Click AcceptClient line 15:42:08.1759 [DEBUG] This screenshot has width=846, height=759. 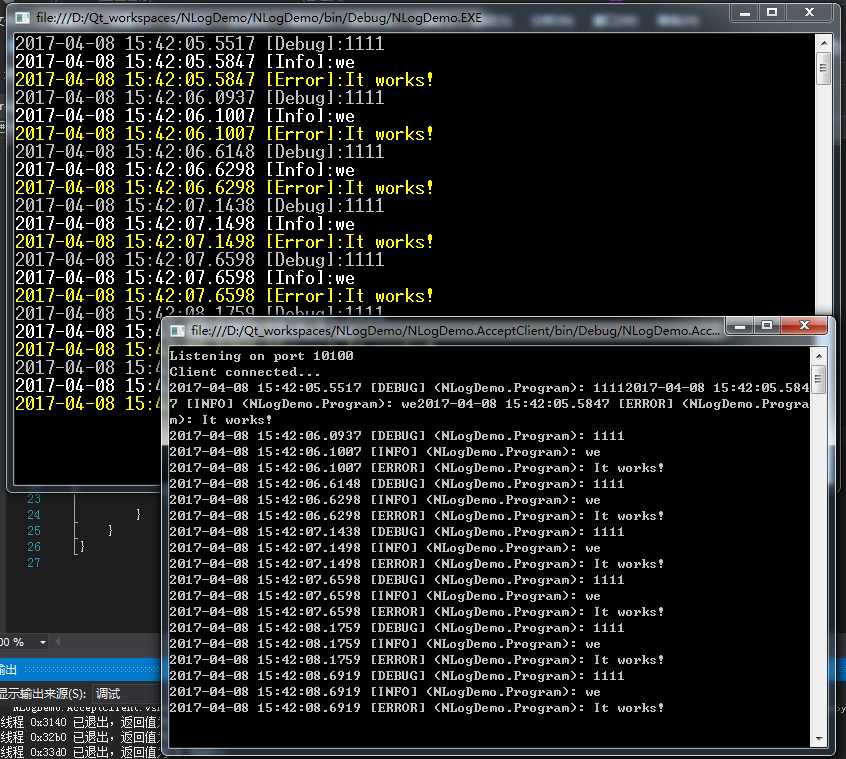(x=397, y=628)
